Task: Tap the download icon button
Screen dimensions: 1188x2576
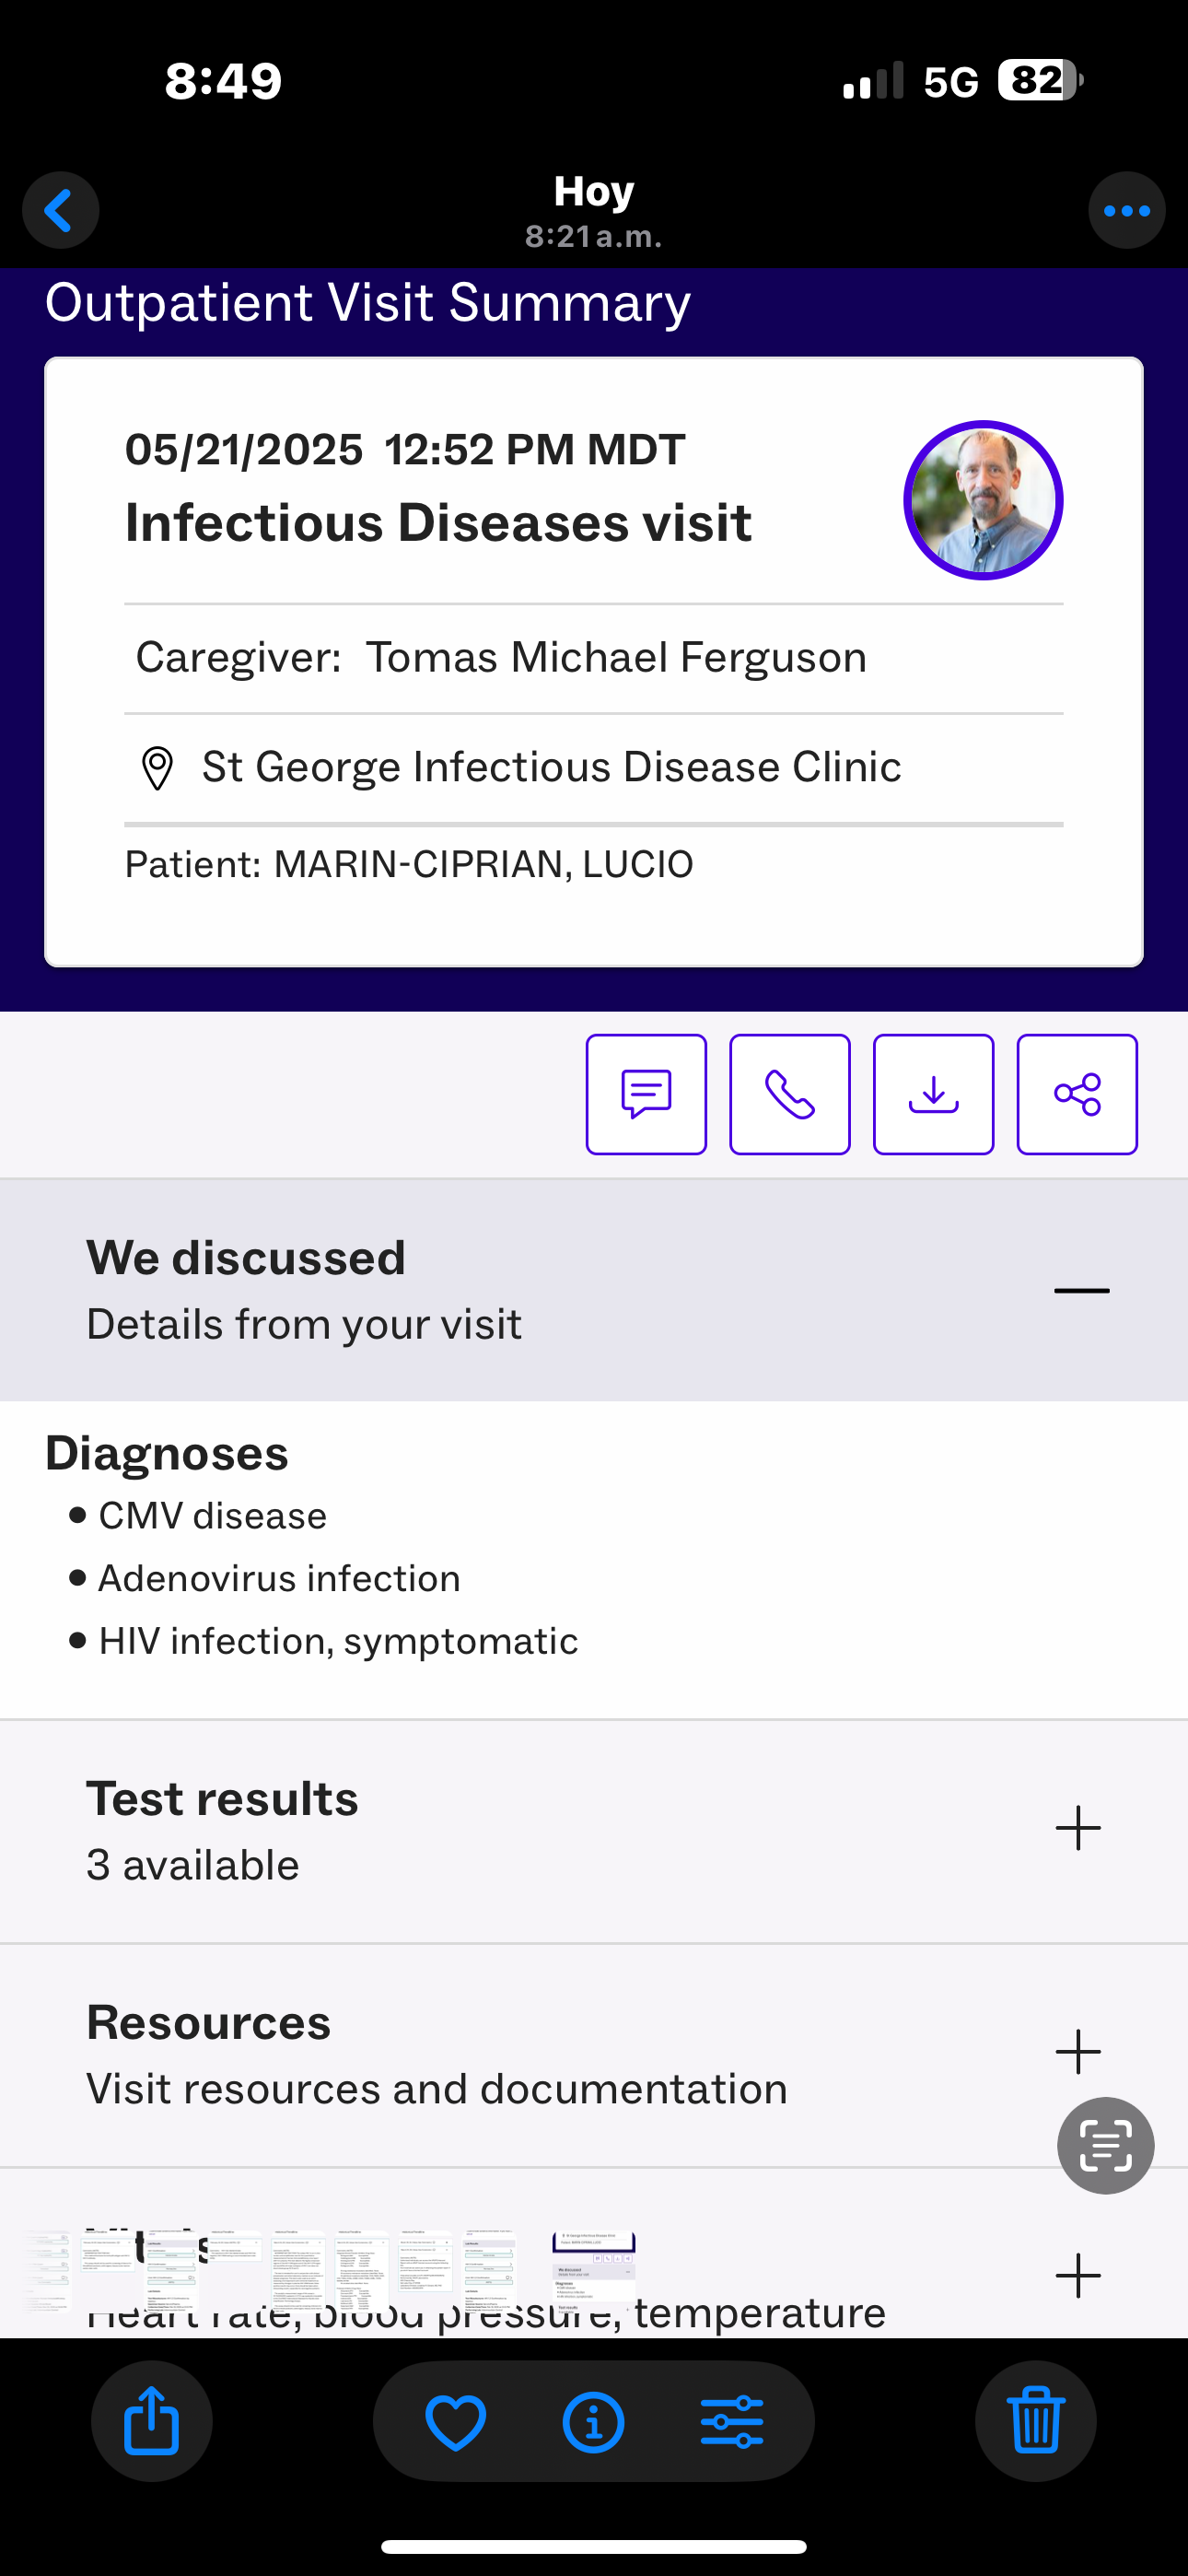Action: pos(933,1094)
